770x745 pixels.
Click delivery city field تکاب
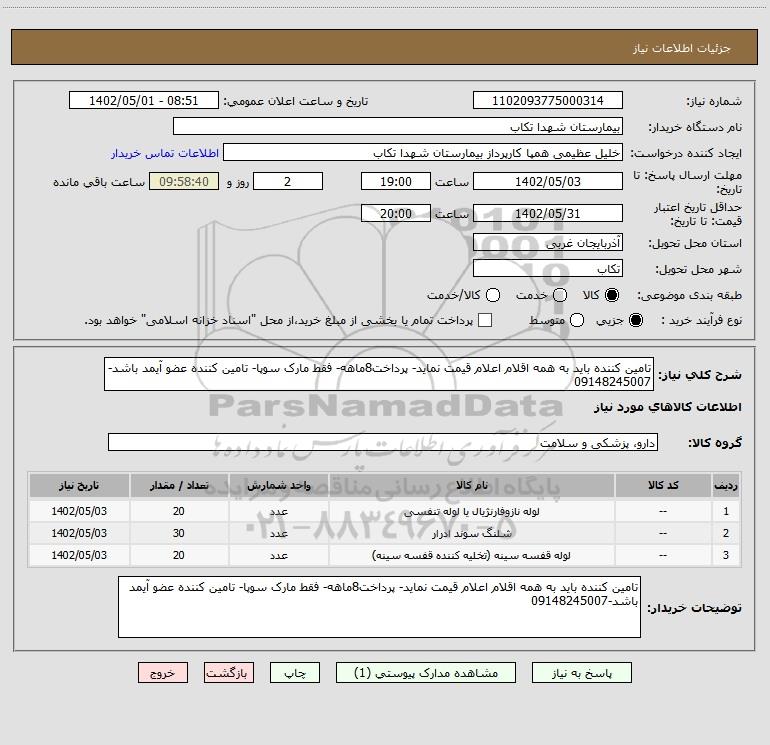coord(548,268)
